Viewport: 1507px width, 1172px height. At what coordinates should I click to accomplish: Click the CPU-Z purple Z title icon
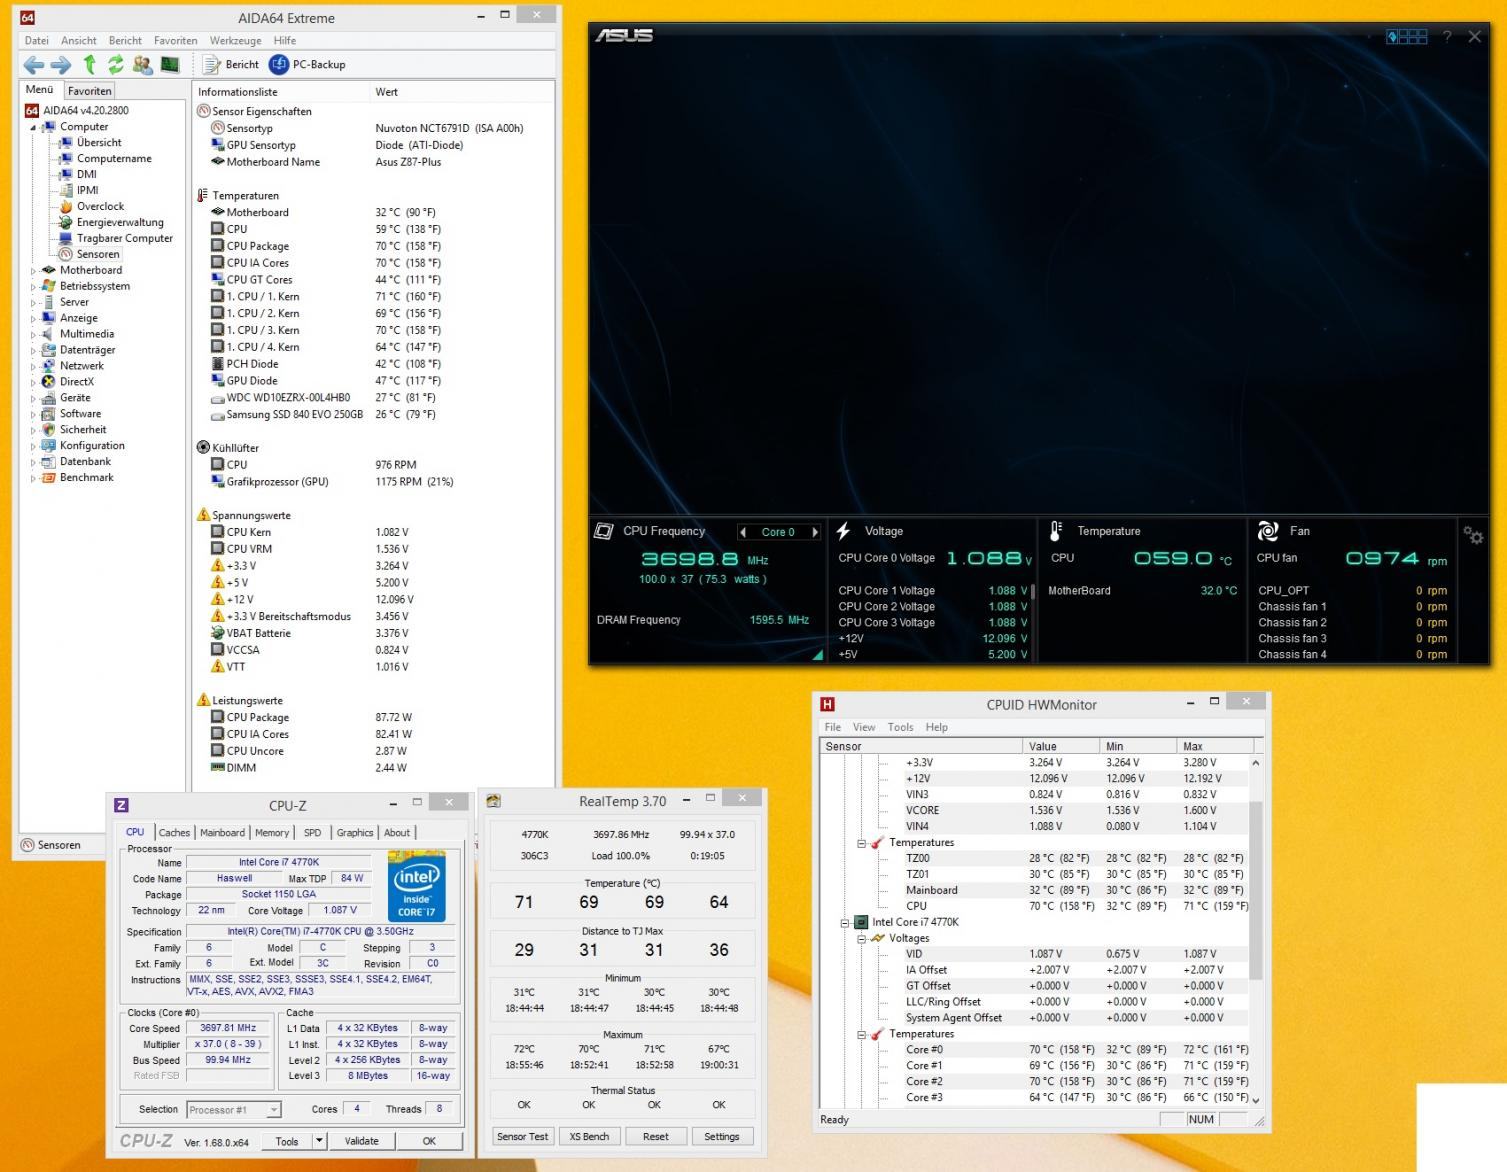click(x=121, y=804)
